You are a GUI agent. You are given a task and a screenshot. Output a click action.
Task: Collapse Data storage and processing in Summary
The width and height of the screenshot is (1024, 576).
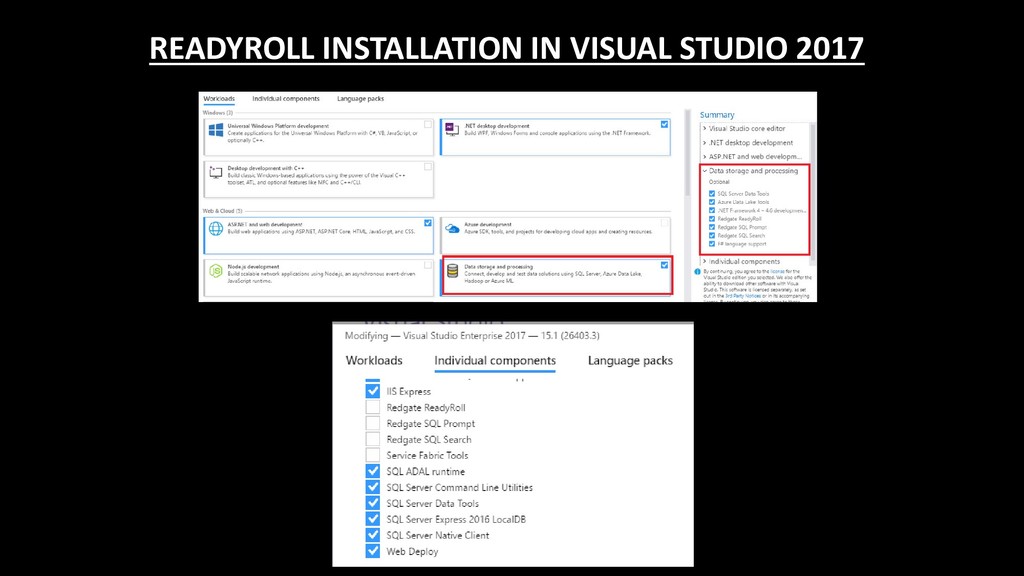[x=705, y=170]
